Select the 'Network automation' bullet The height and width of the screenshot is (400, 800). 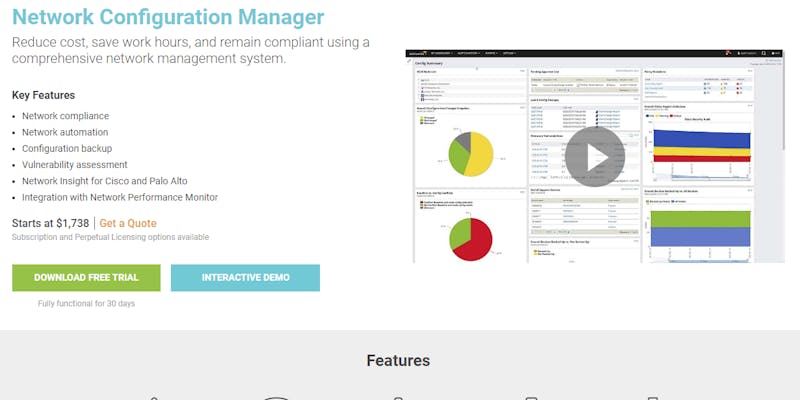[65, 132]
